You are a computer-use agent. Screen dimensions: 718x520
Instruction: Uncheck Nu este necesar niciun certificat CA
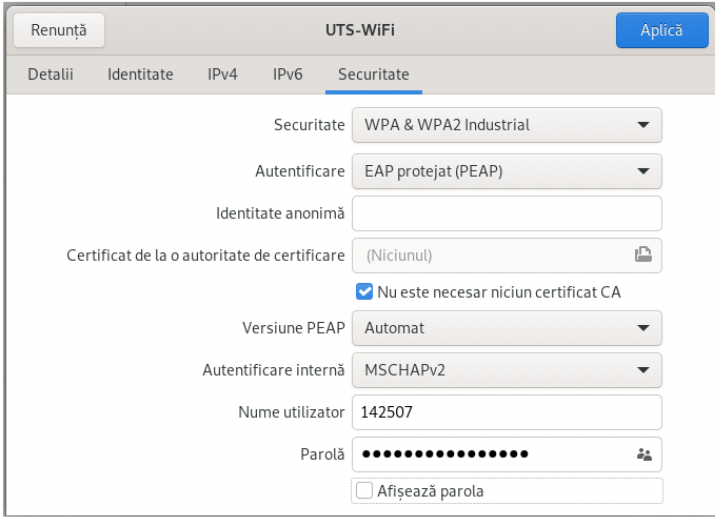(364, 292)
